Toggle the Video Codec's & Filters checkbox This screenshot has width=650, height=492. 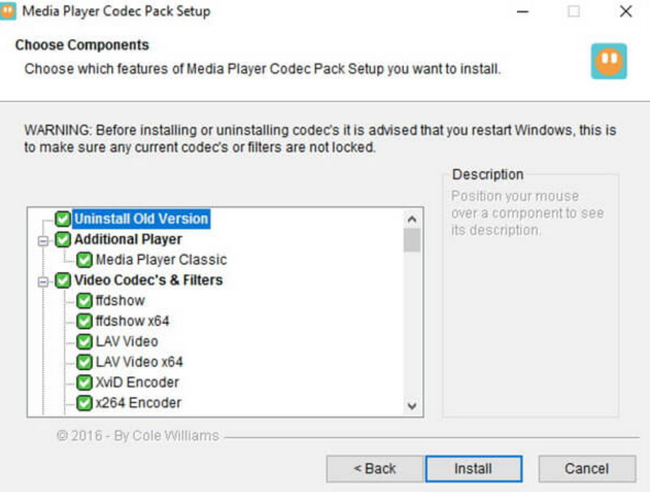click(x=63, y=280)
